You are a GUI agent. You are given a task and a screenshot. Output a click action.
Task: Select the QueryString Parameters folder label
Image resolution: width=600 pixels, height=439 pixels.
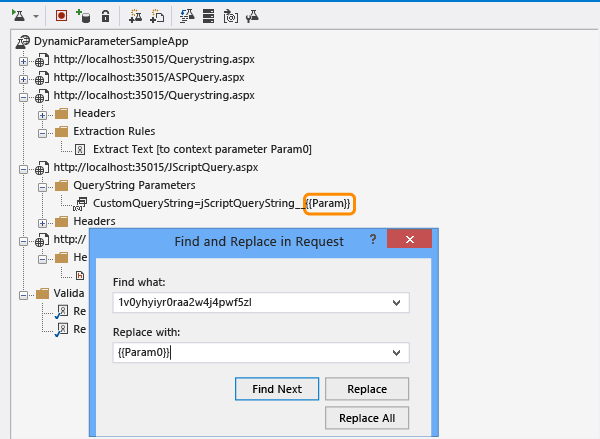134,185
